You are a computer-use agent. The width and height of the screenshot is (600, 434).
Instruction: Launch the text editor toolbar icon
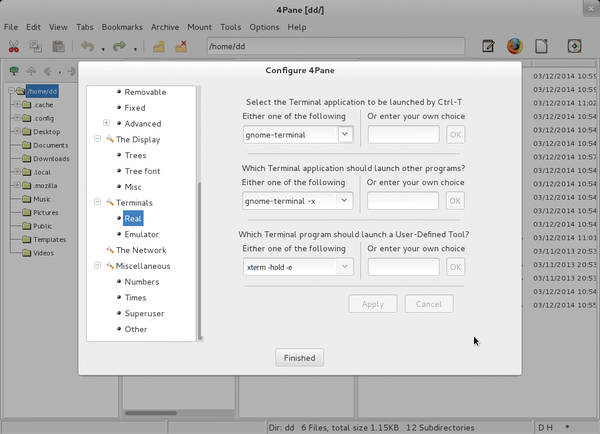[x=488, y=46]
